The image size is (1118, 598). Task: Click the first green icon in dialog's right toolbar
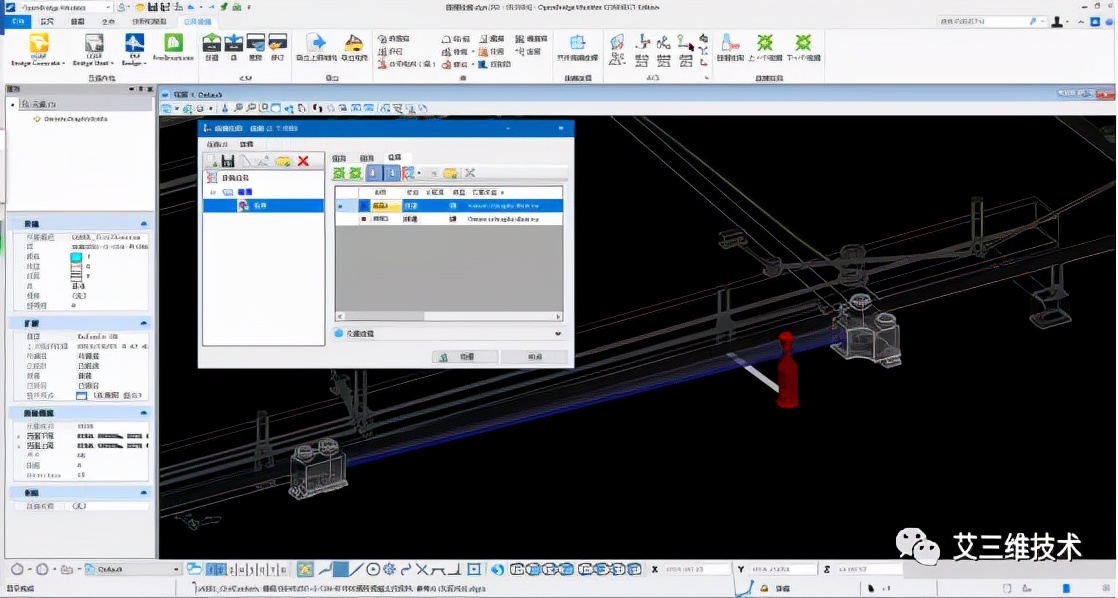(340, 173)
